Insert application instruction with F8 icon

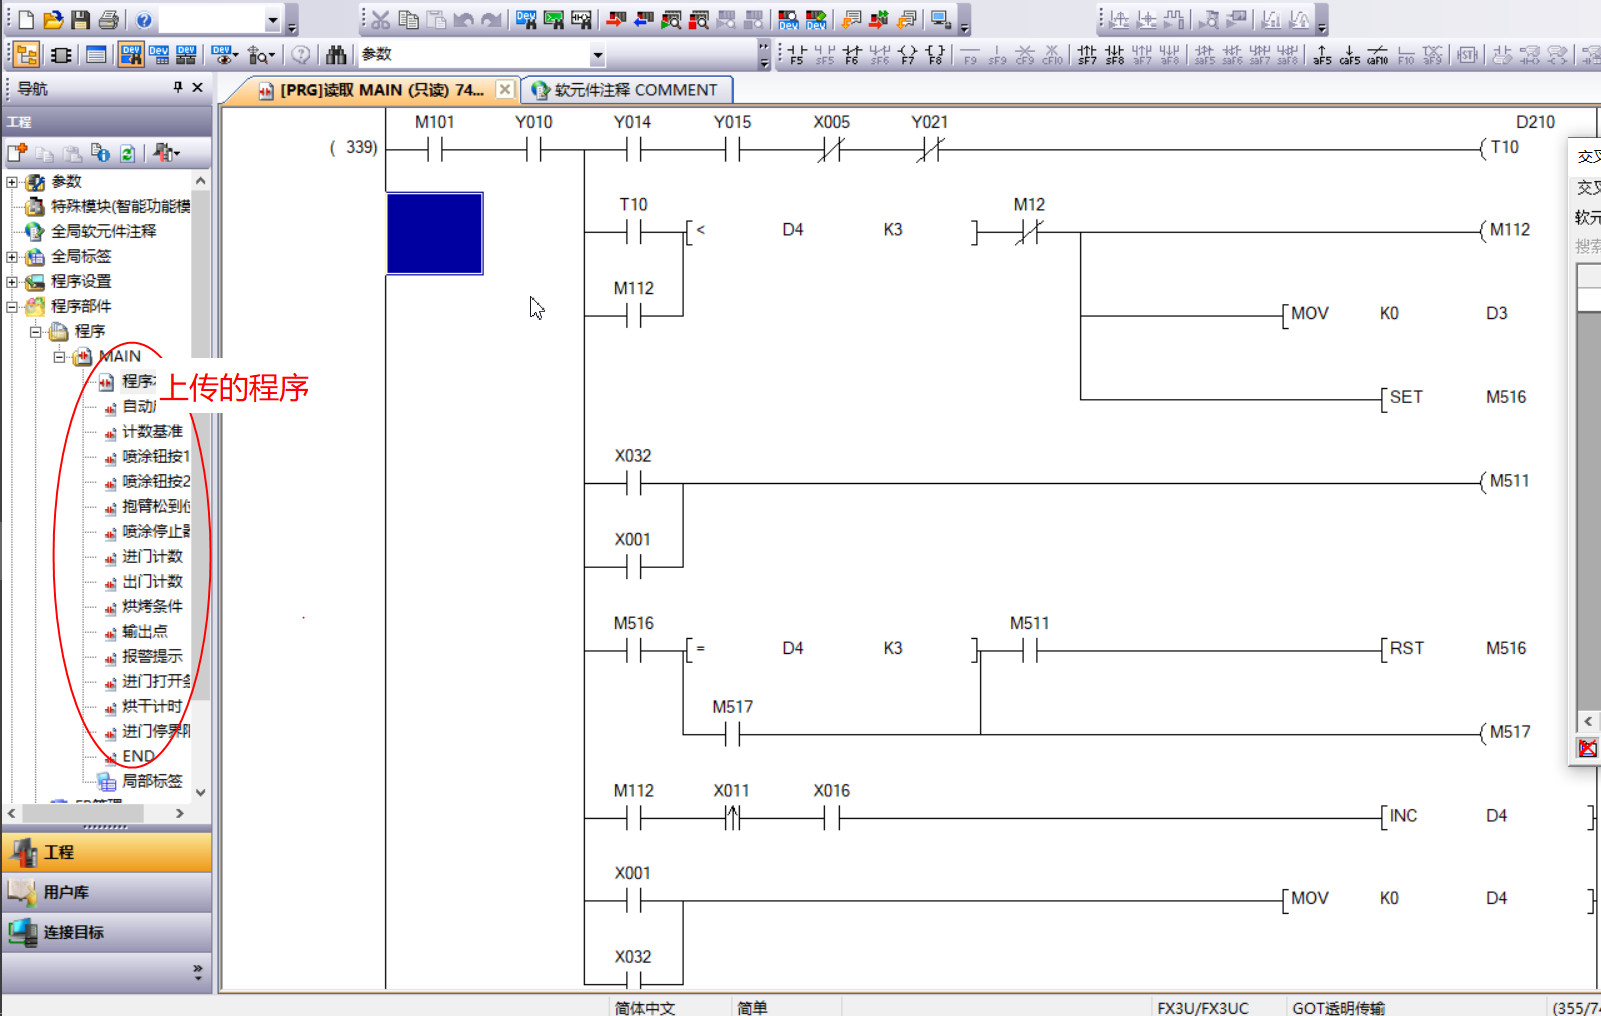[x=935, y=55]
